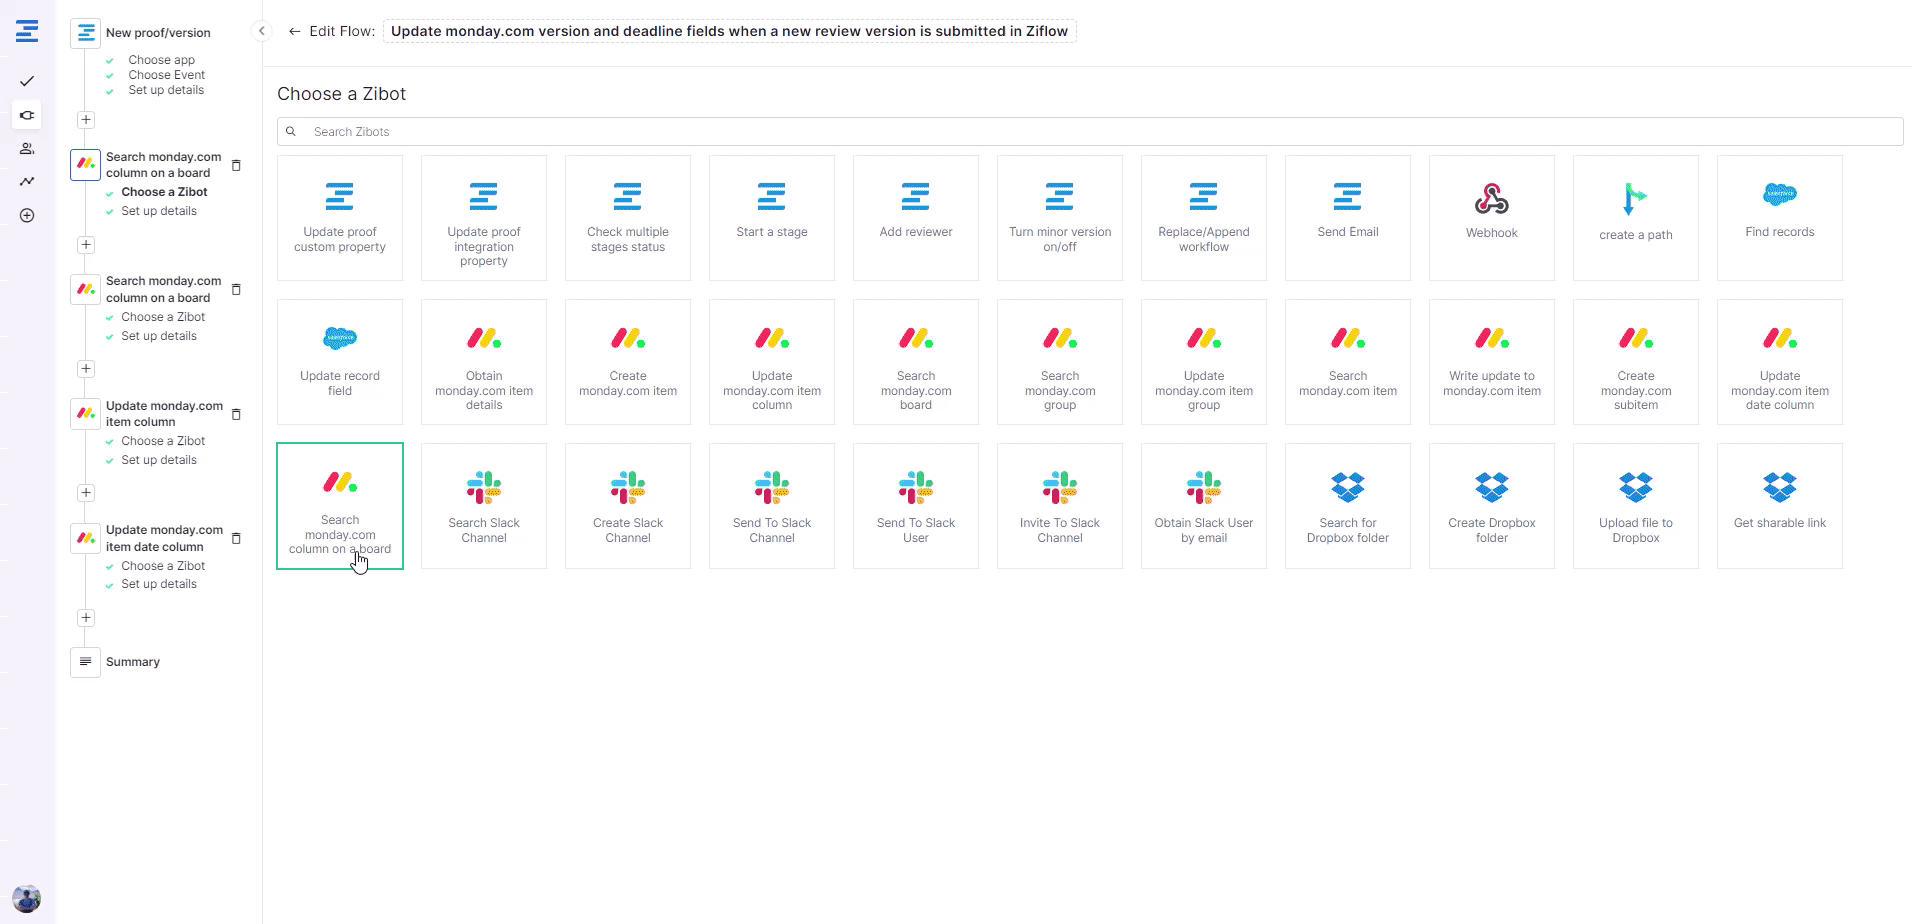This screenshot has width=1912, height=924.
Task: Add a step above the Summary section
Action: (86, 618)
